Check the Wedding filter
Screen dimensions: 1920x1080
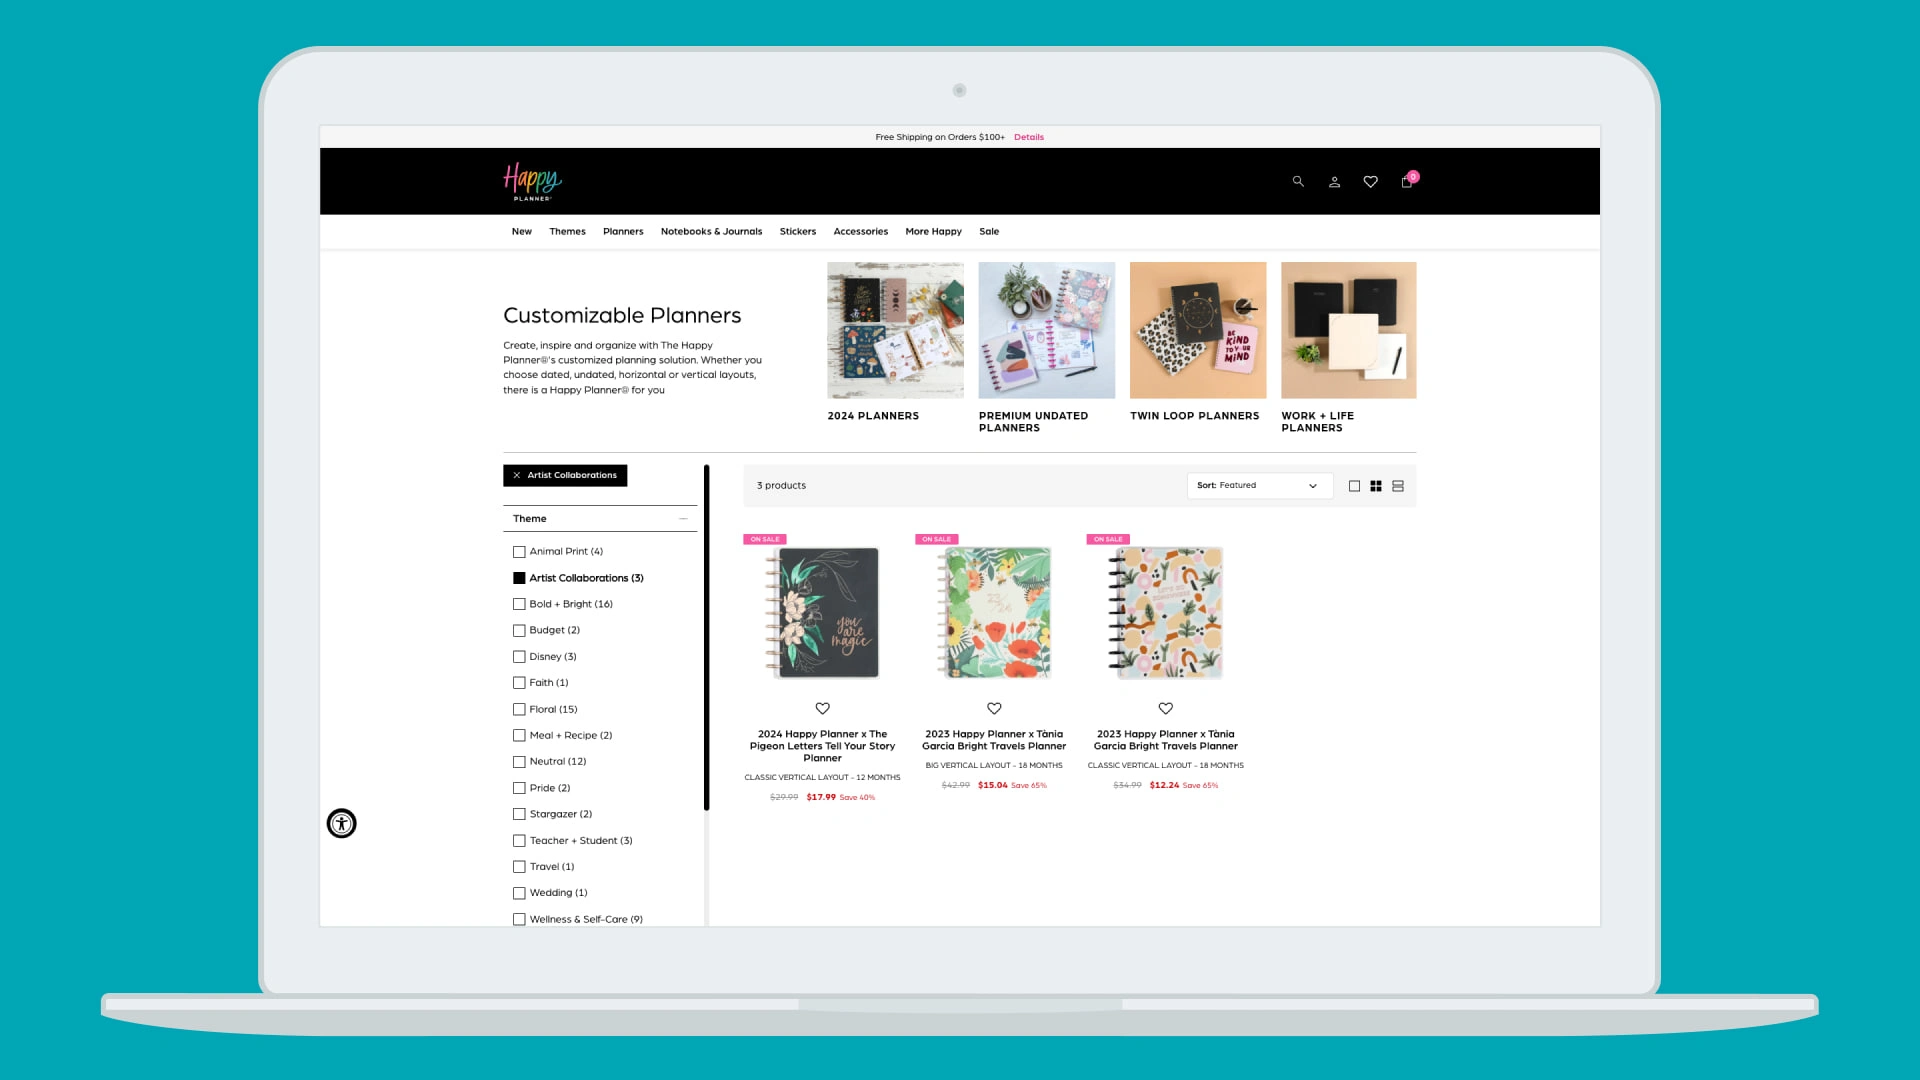click(x=519, y=893)
